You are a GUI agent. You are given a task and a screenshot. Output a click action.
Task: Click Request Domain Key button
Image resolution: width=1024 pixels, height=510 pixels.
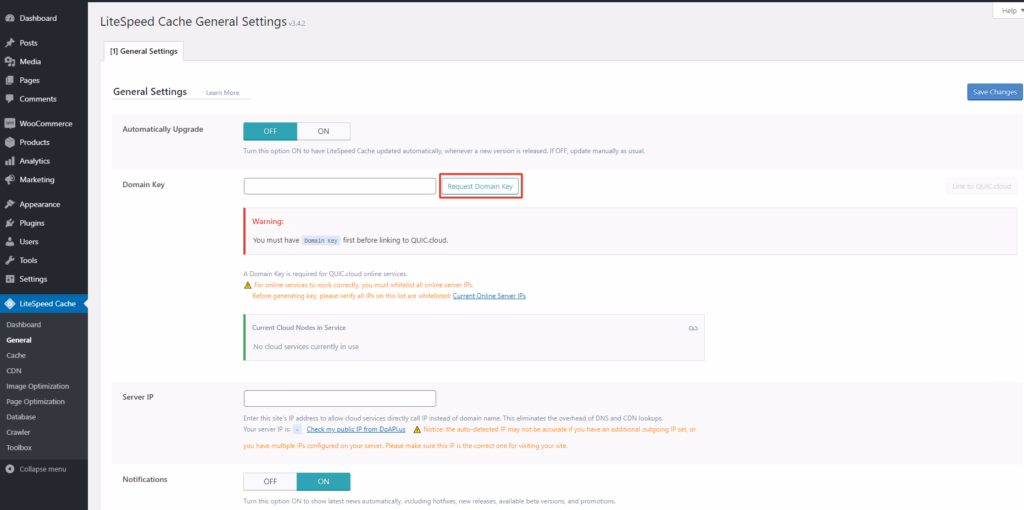pos(481,187)
